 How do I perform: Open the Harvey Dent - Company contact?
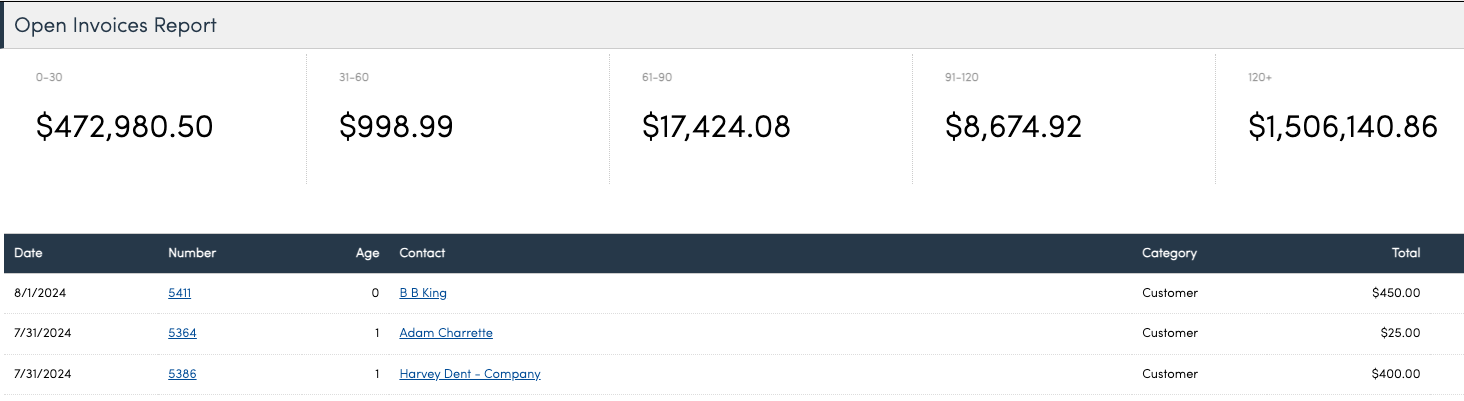coord(470,374)
